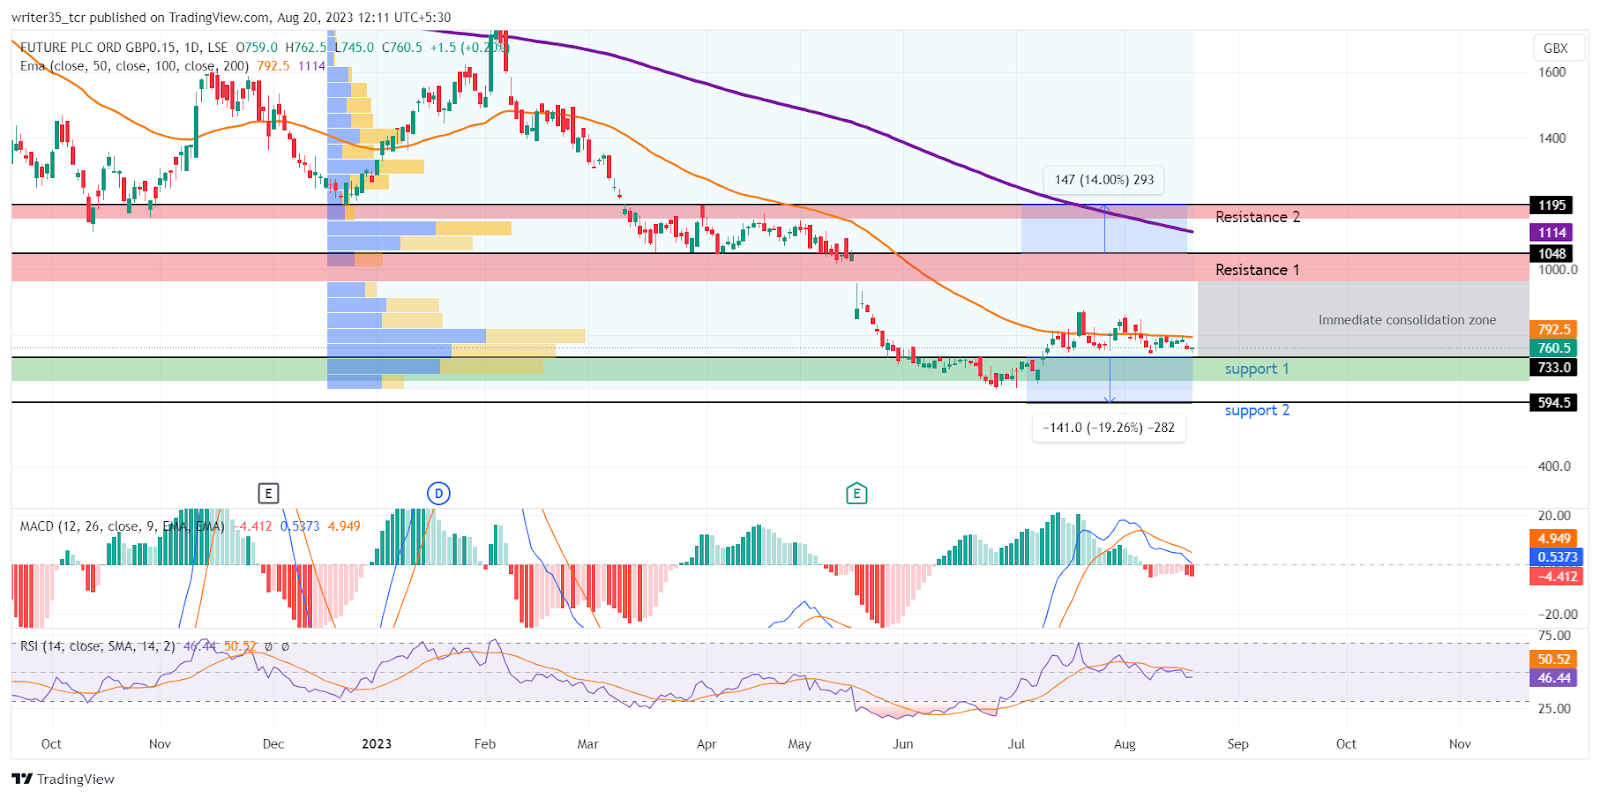Viewport: 1600px width, 798px height.
Task: Click the 1400 price axis label
Action: pyautogui.click(x=1552, y=138)
